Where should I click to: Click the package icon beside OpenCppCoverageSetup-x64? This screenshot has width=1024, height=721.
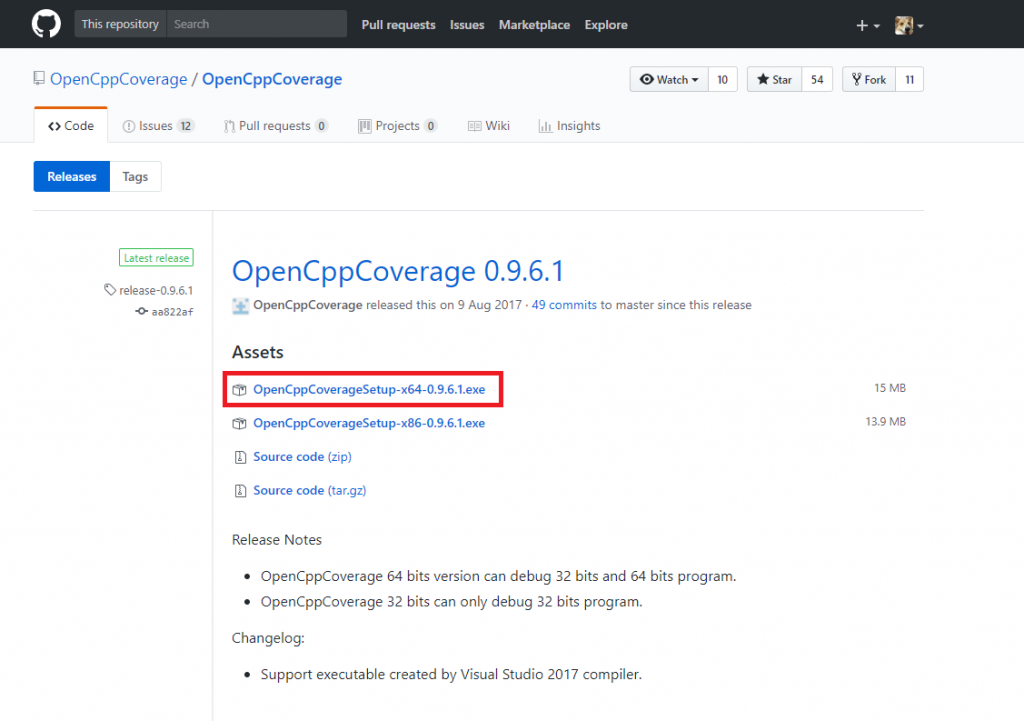[239, 388]
